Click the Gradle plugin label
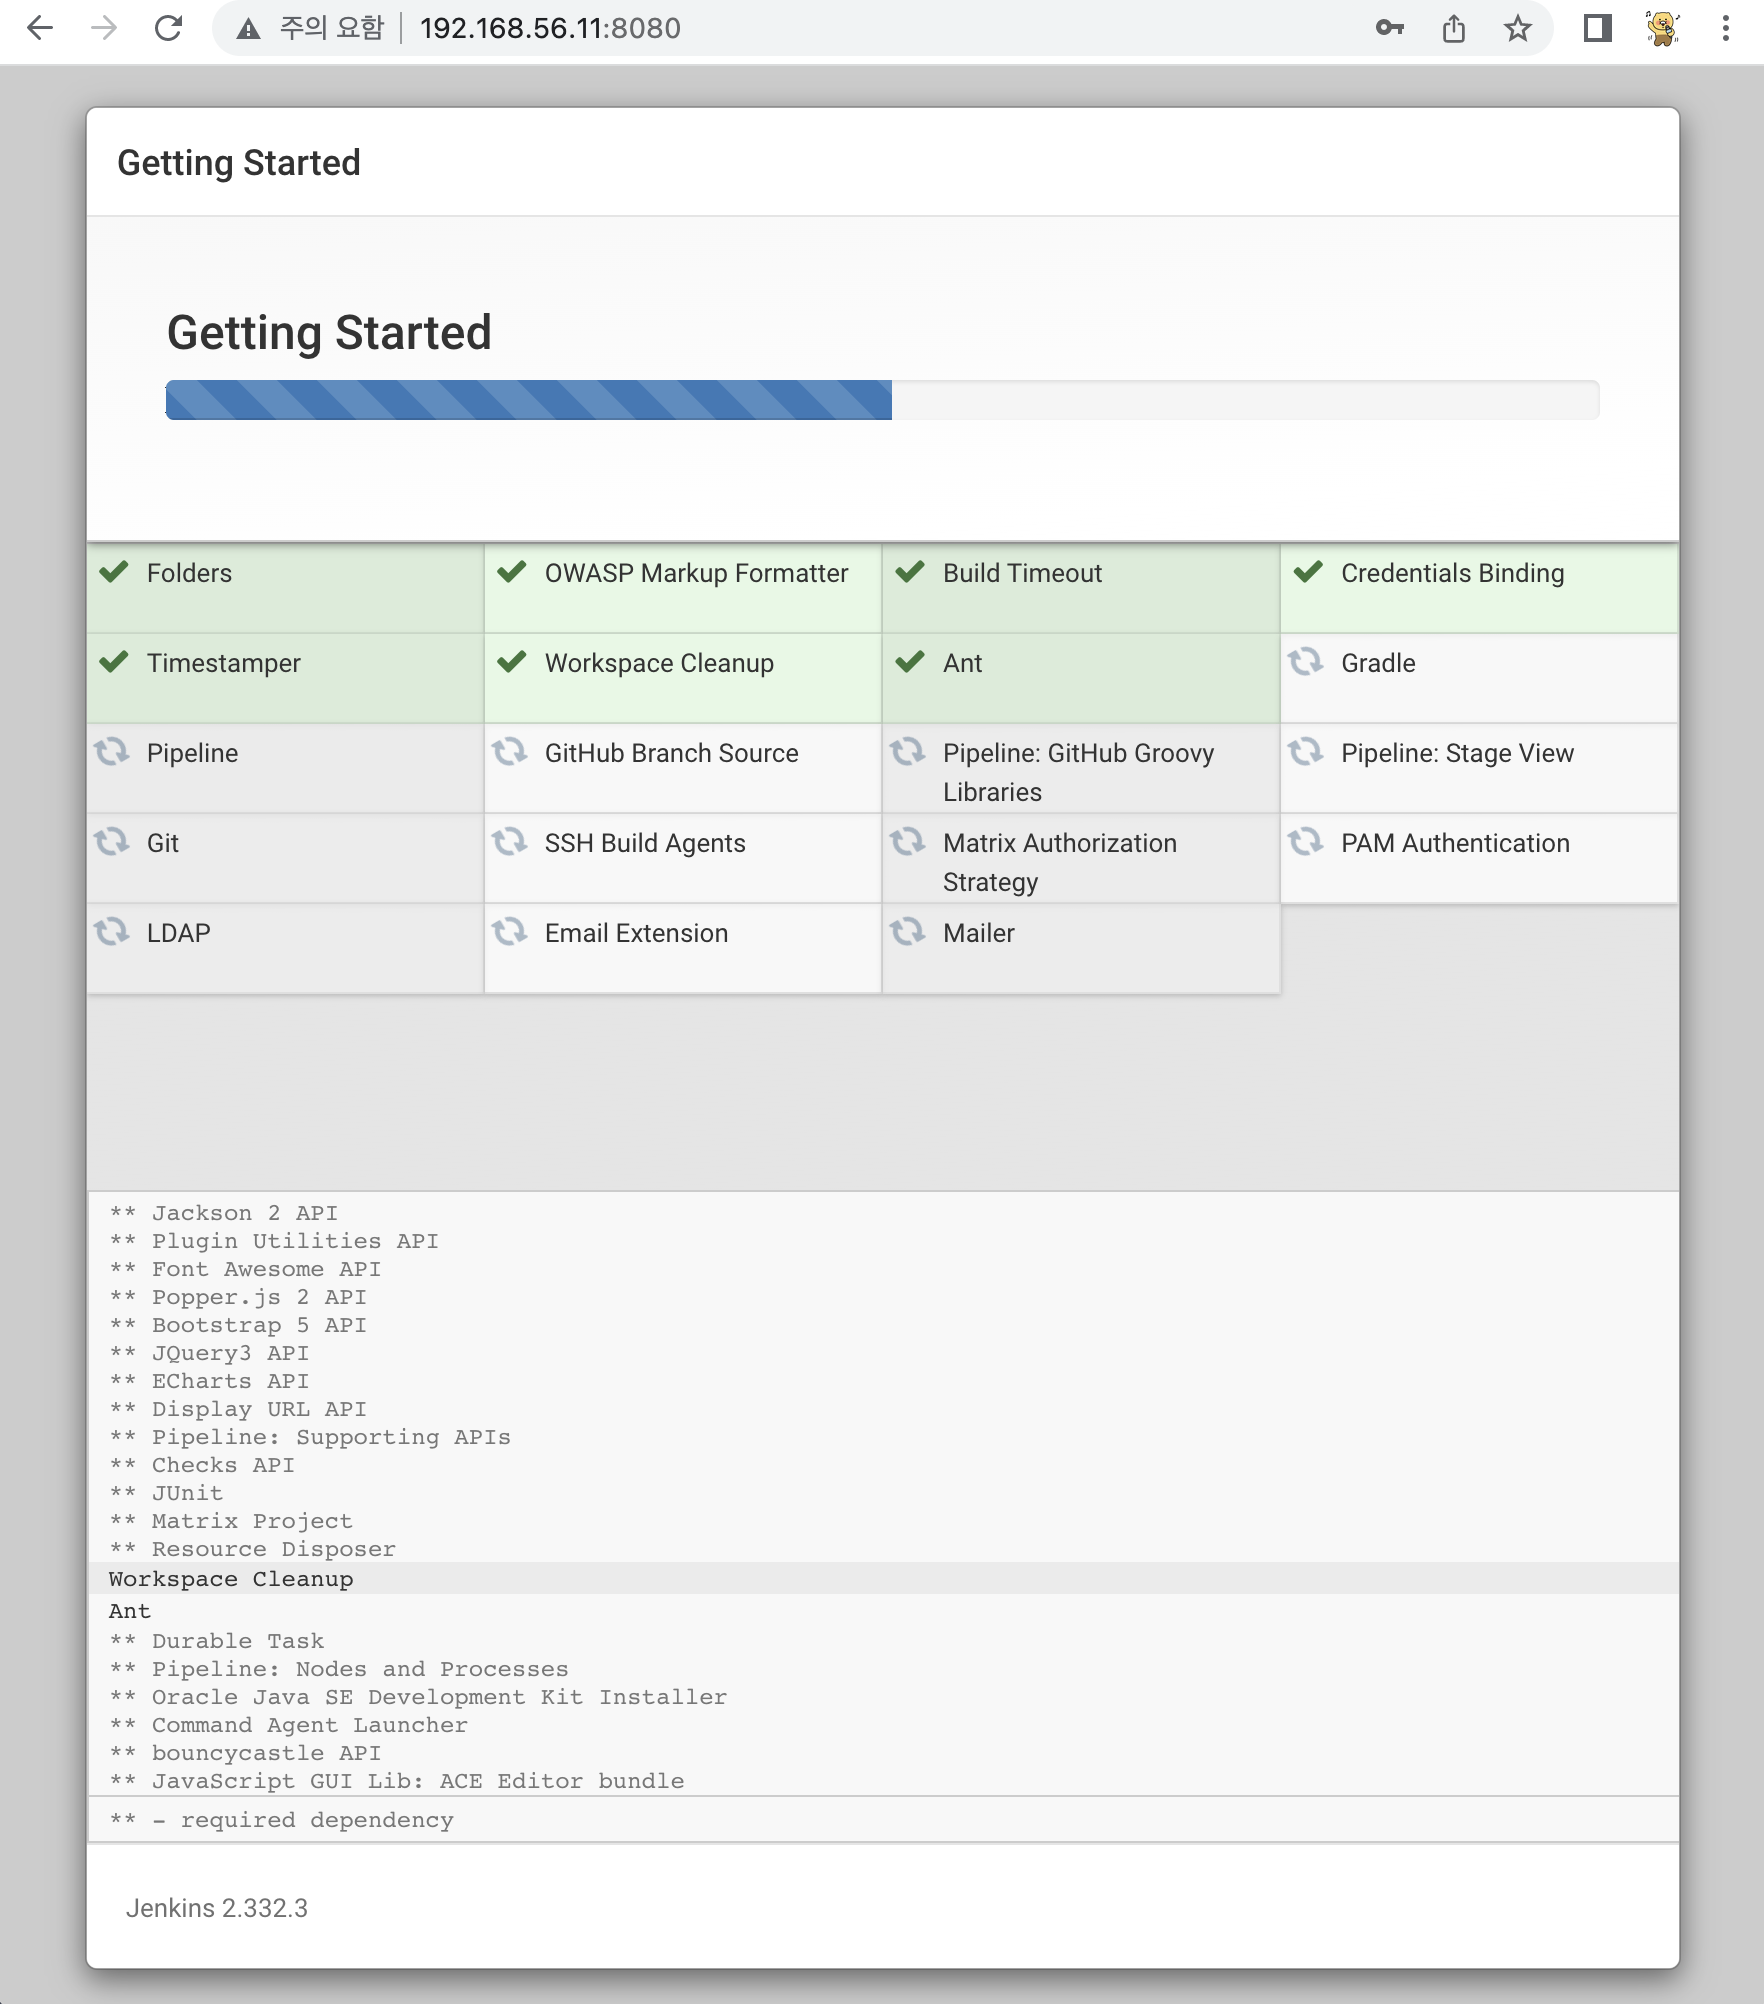This screenshot has height=2004, width=1764. (x=1378, y=663)
